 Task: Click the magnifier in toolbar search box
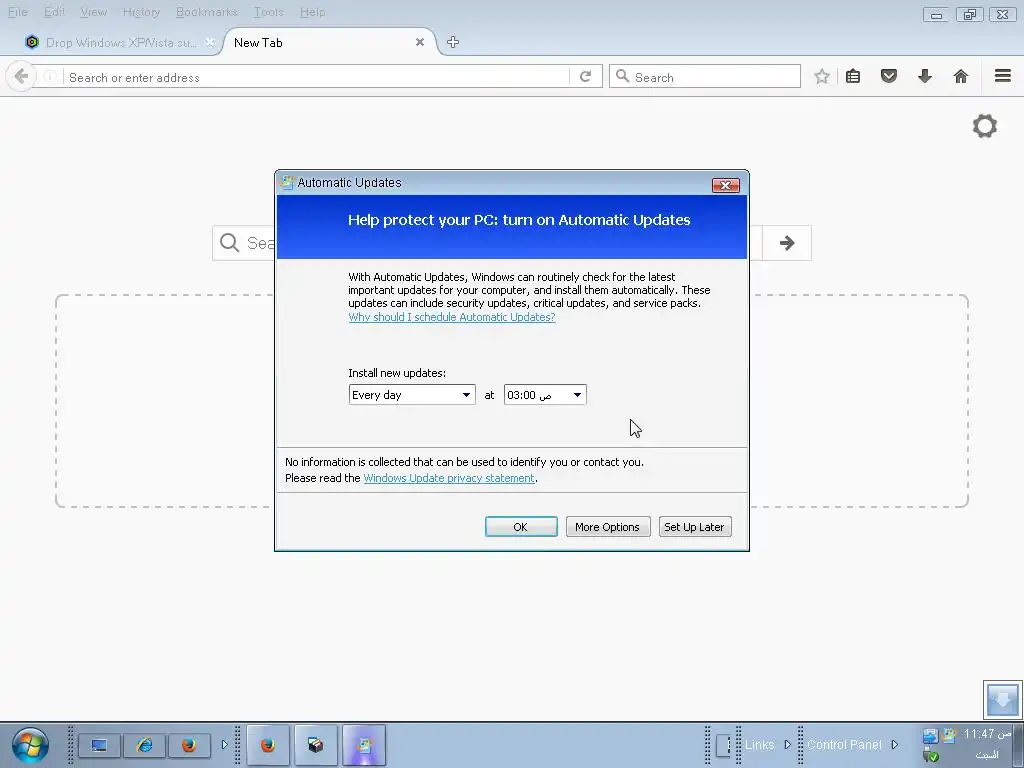pos(622,76)
